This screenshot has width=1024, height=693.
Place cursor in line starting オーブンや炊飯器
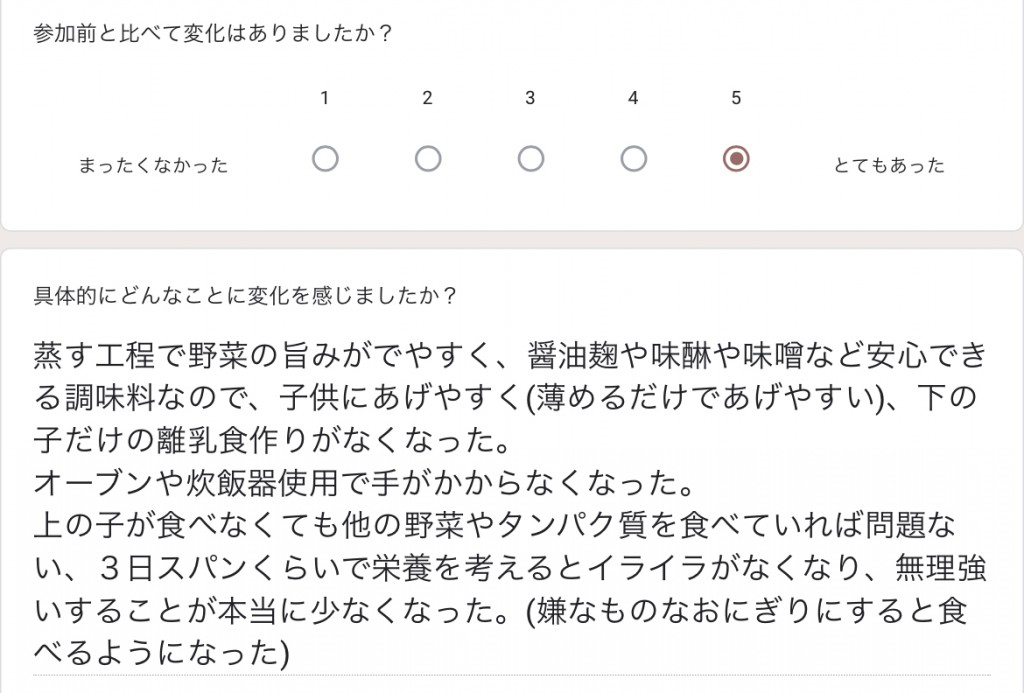point(364,483)
